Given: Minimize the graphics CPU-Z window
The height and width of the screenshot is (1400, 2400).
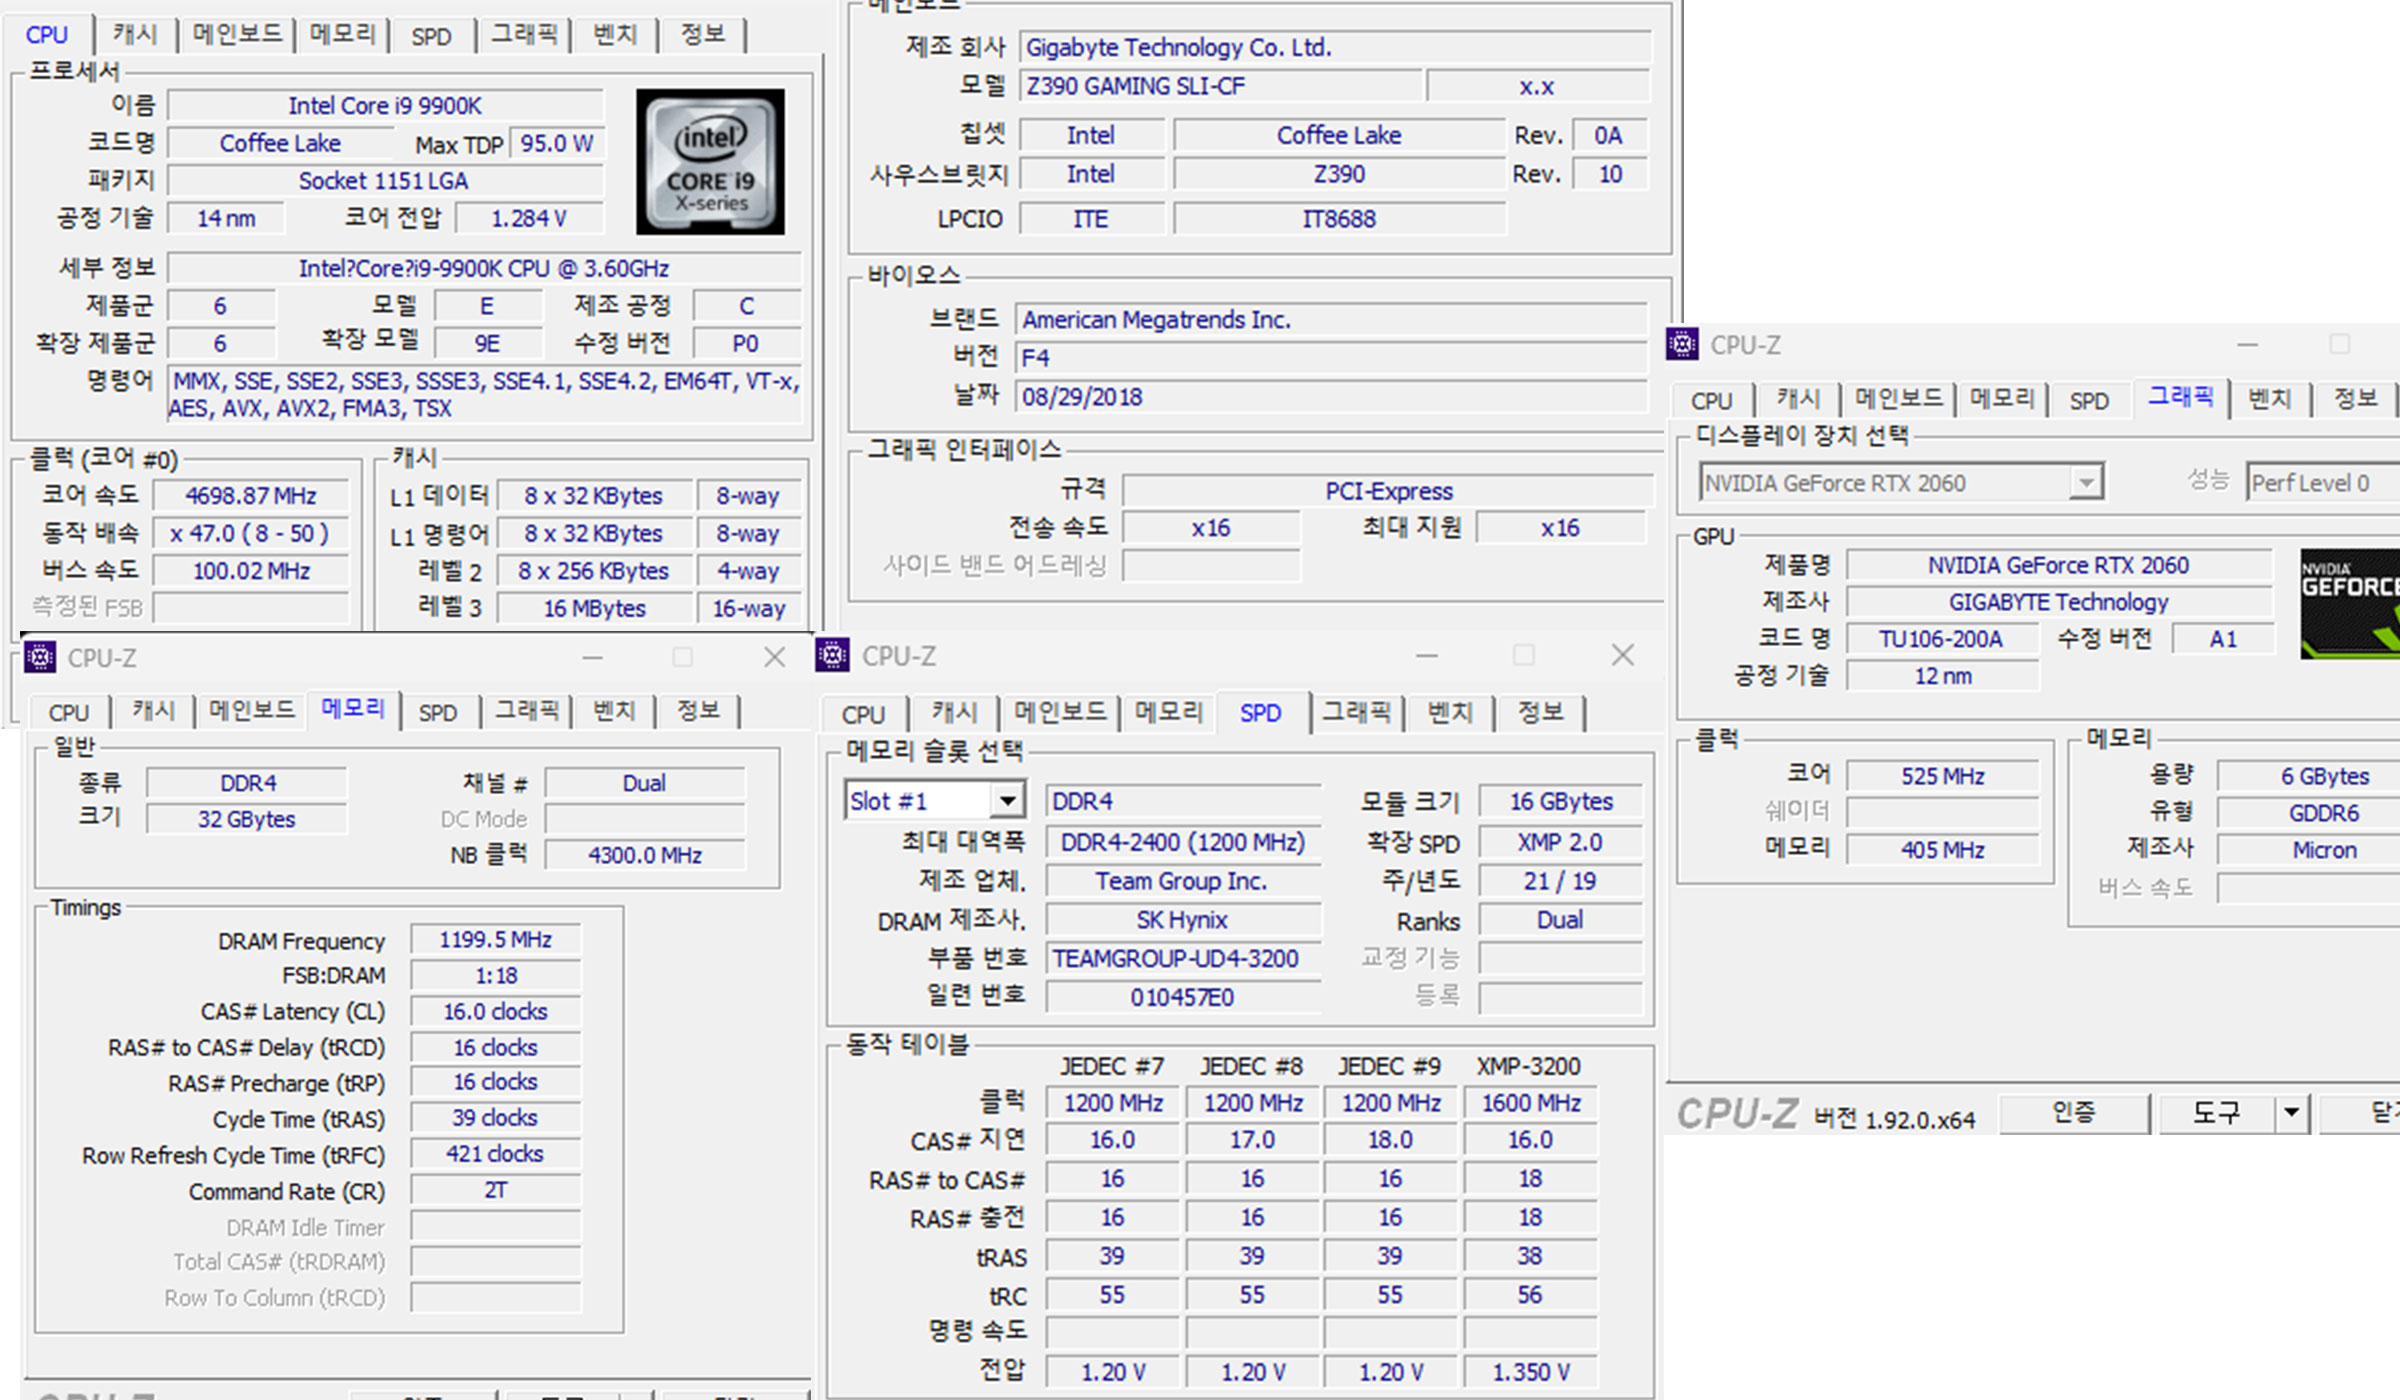Looking at the screenshot, I should (2248, 344).
